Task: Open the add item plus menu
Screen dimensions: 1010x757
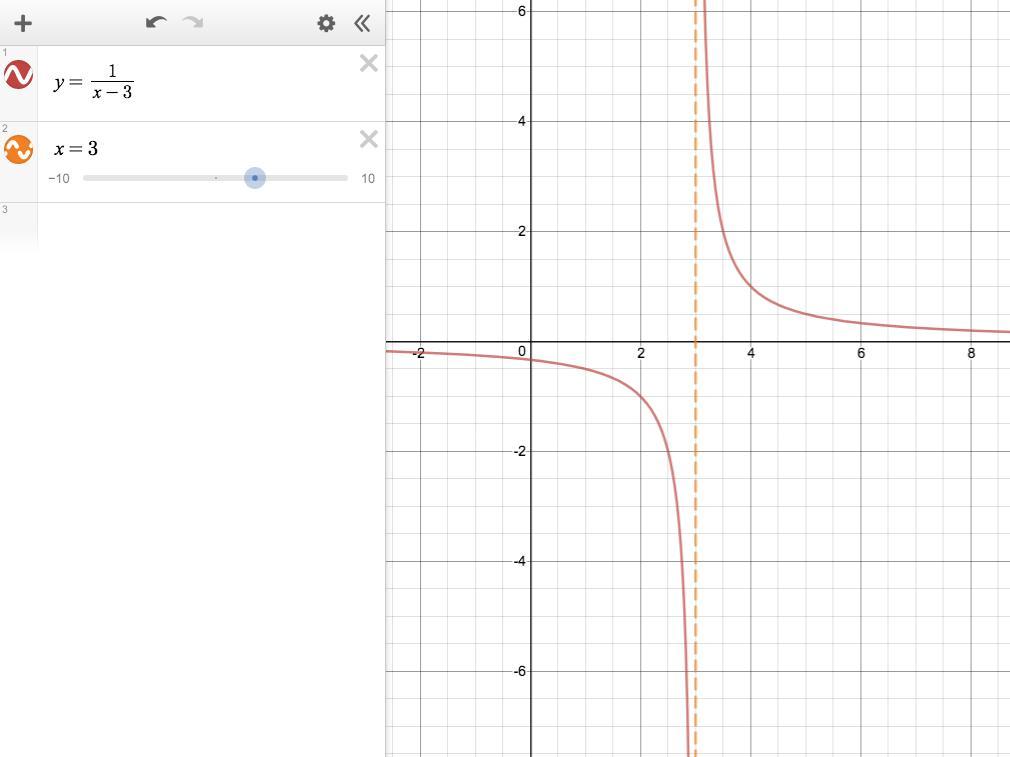Action: [x=23, y=24]
